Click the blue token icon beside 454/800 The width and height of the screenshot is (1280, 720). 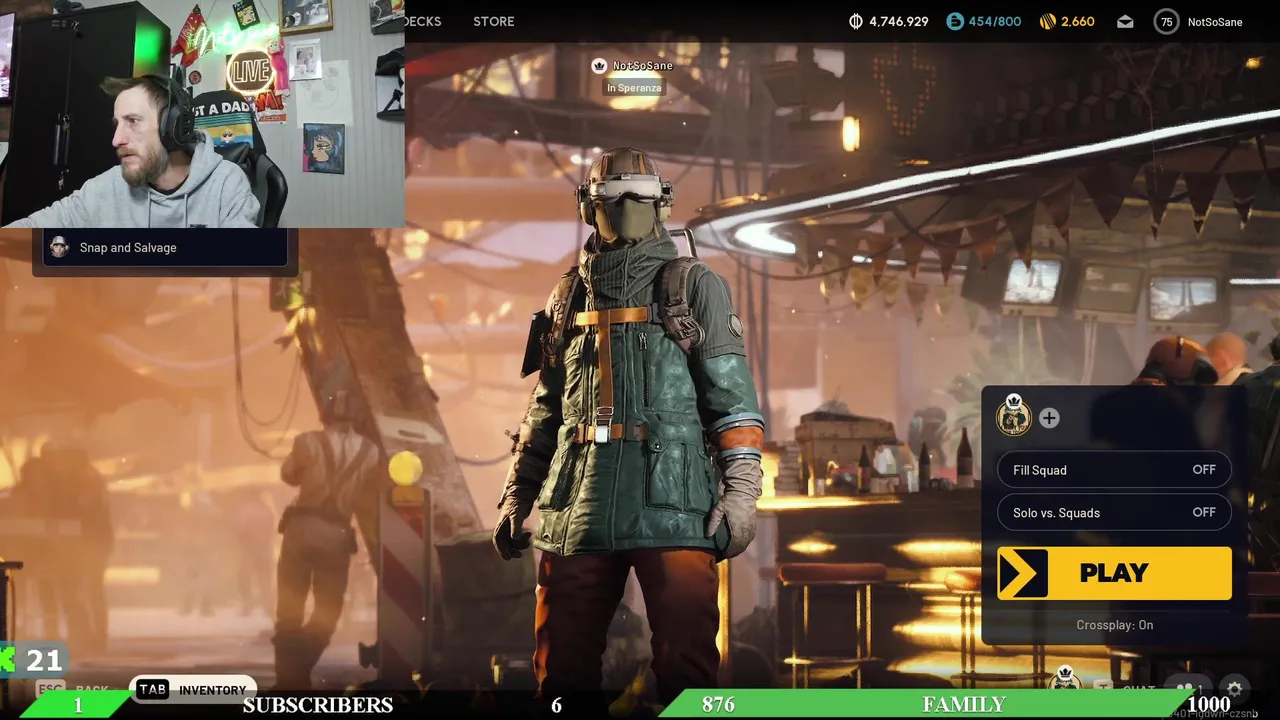(x=955, y=21)
